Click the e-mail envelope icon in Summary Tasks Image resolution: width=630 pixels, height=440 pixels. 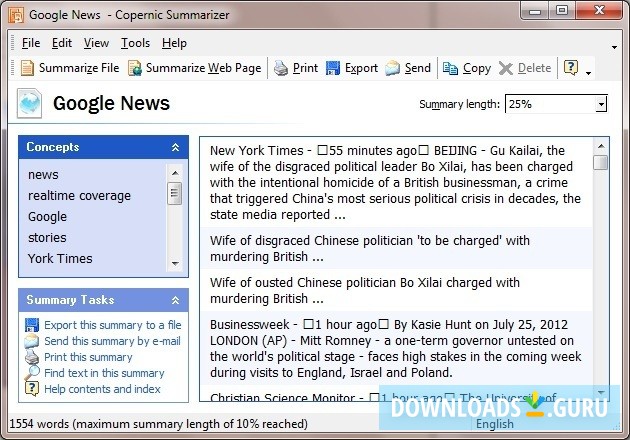[32, 341]
